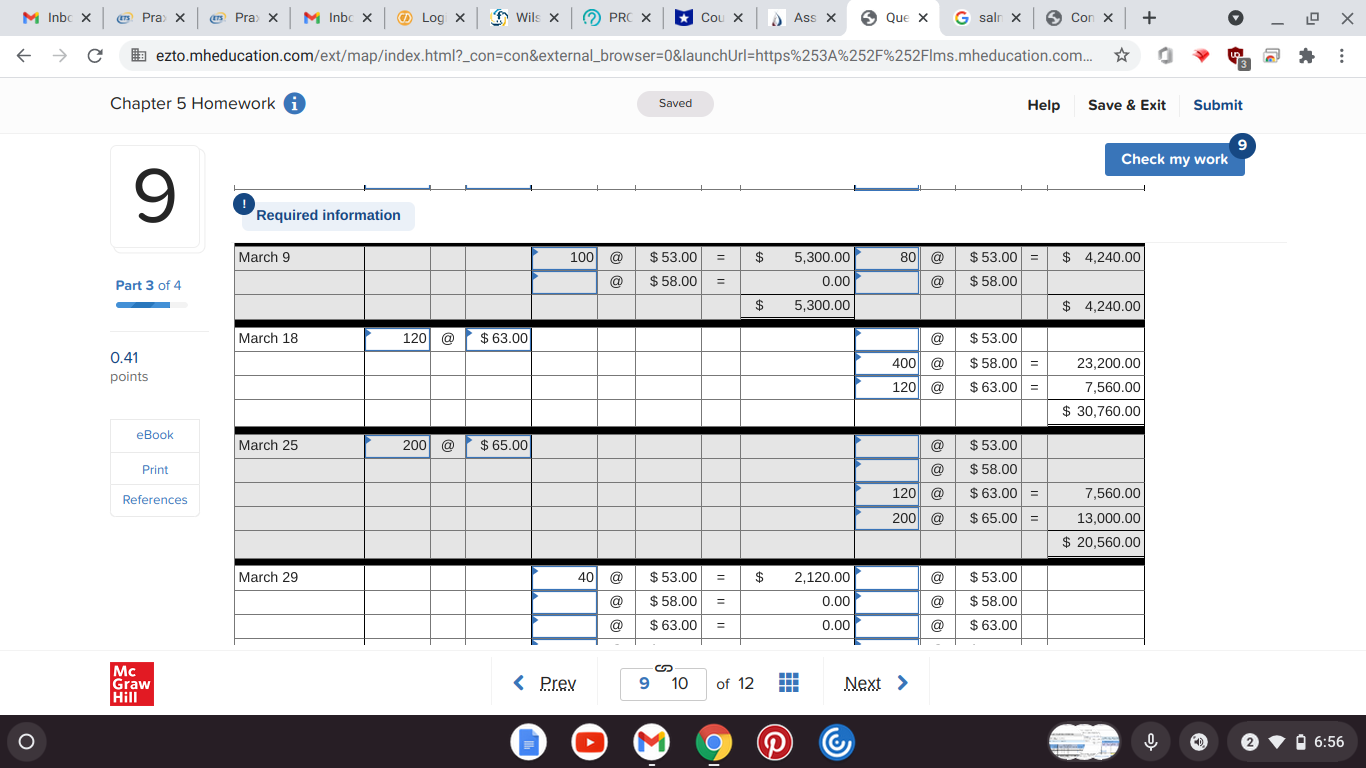Click the Help link
This screenshot has width=1366, height=768.
point(1043,105)
